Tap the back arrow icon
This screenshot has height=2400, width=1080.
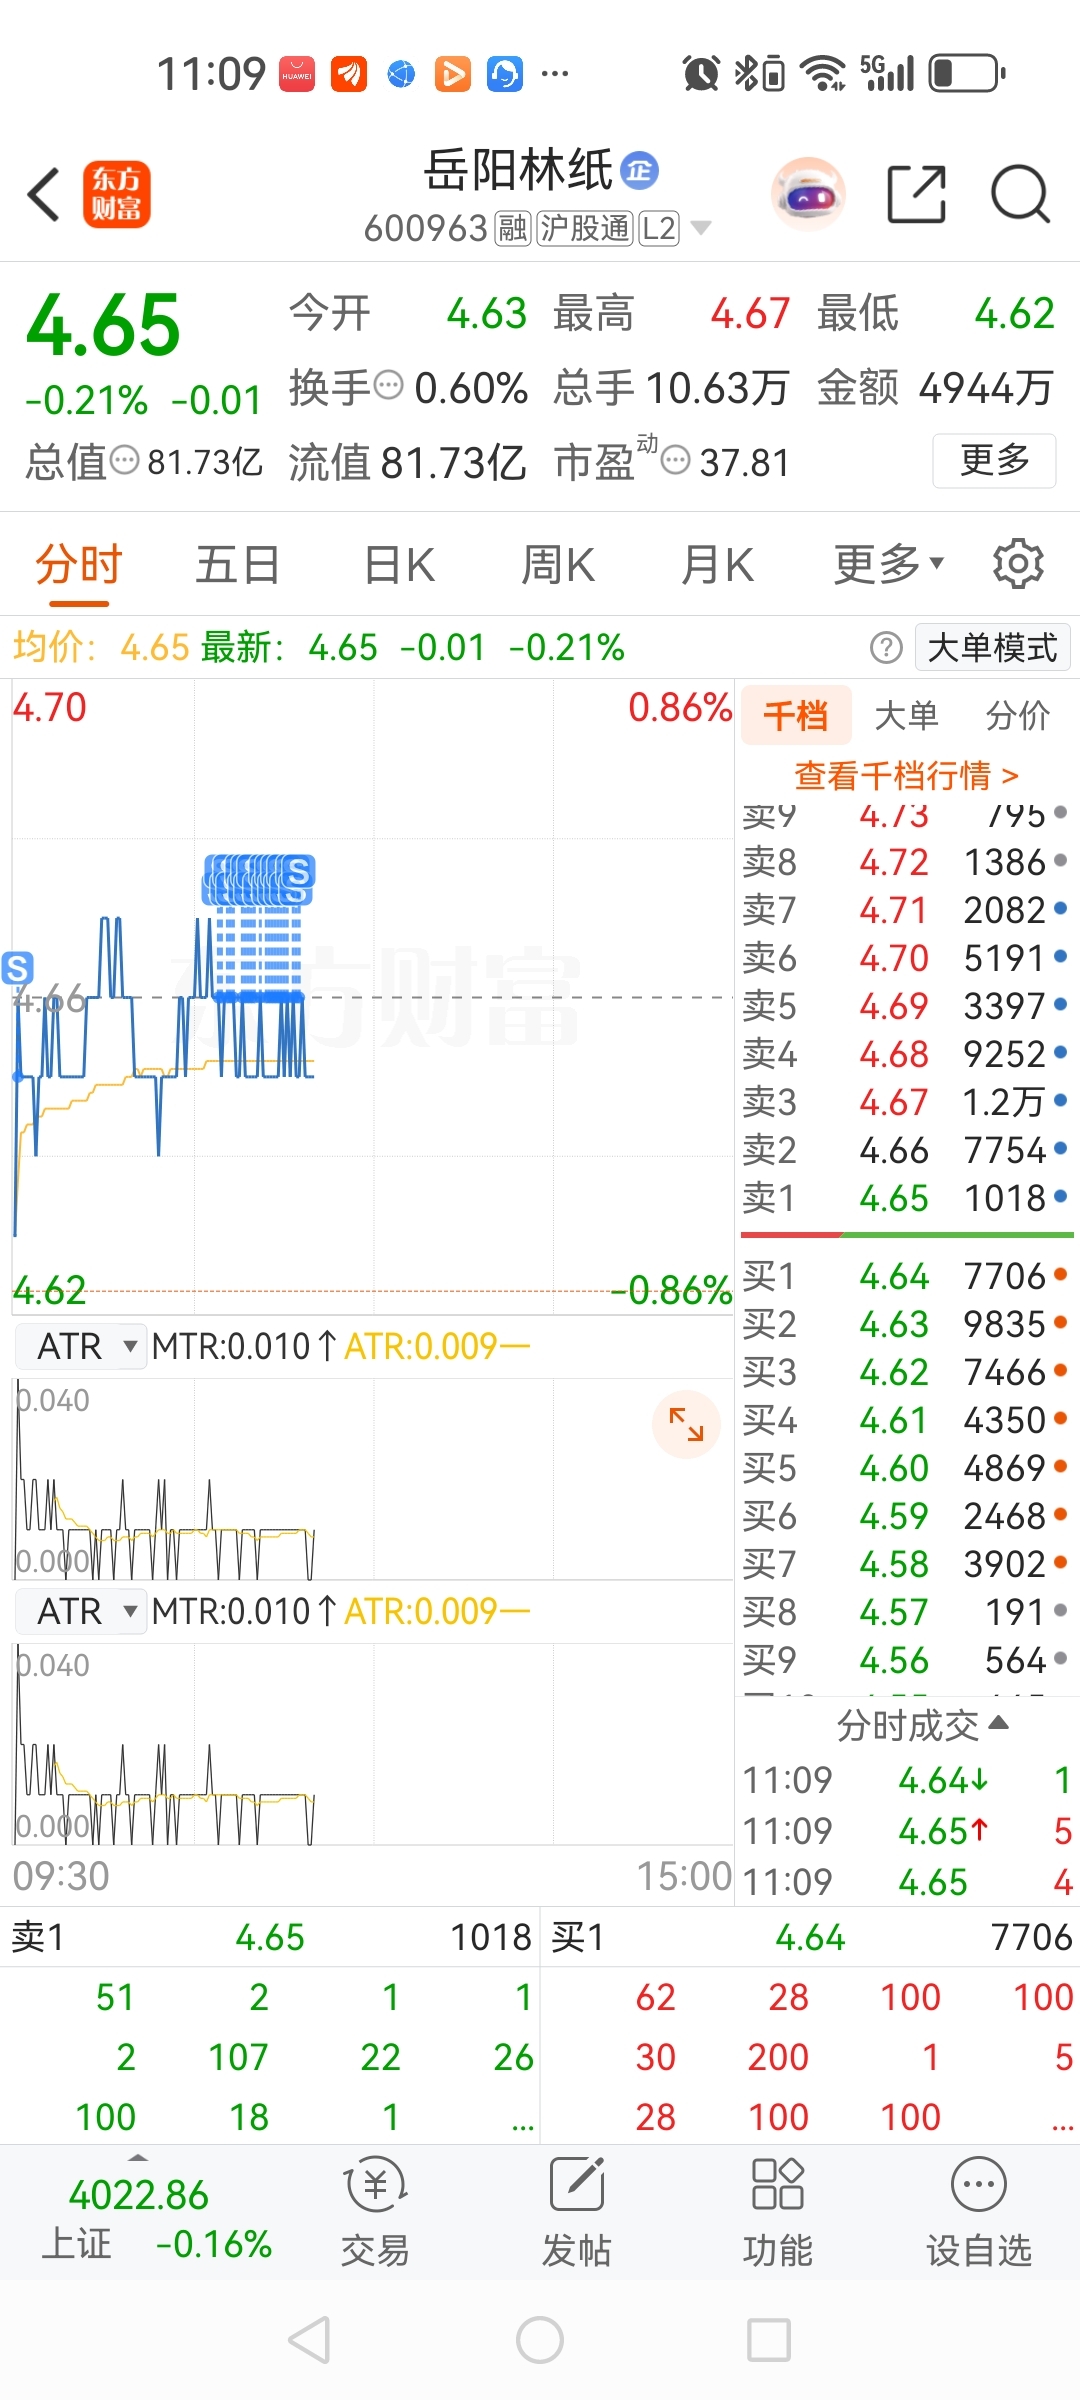tap(45, 194)
